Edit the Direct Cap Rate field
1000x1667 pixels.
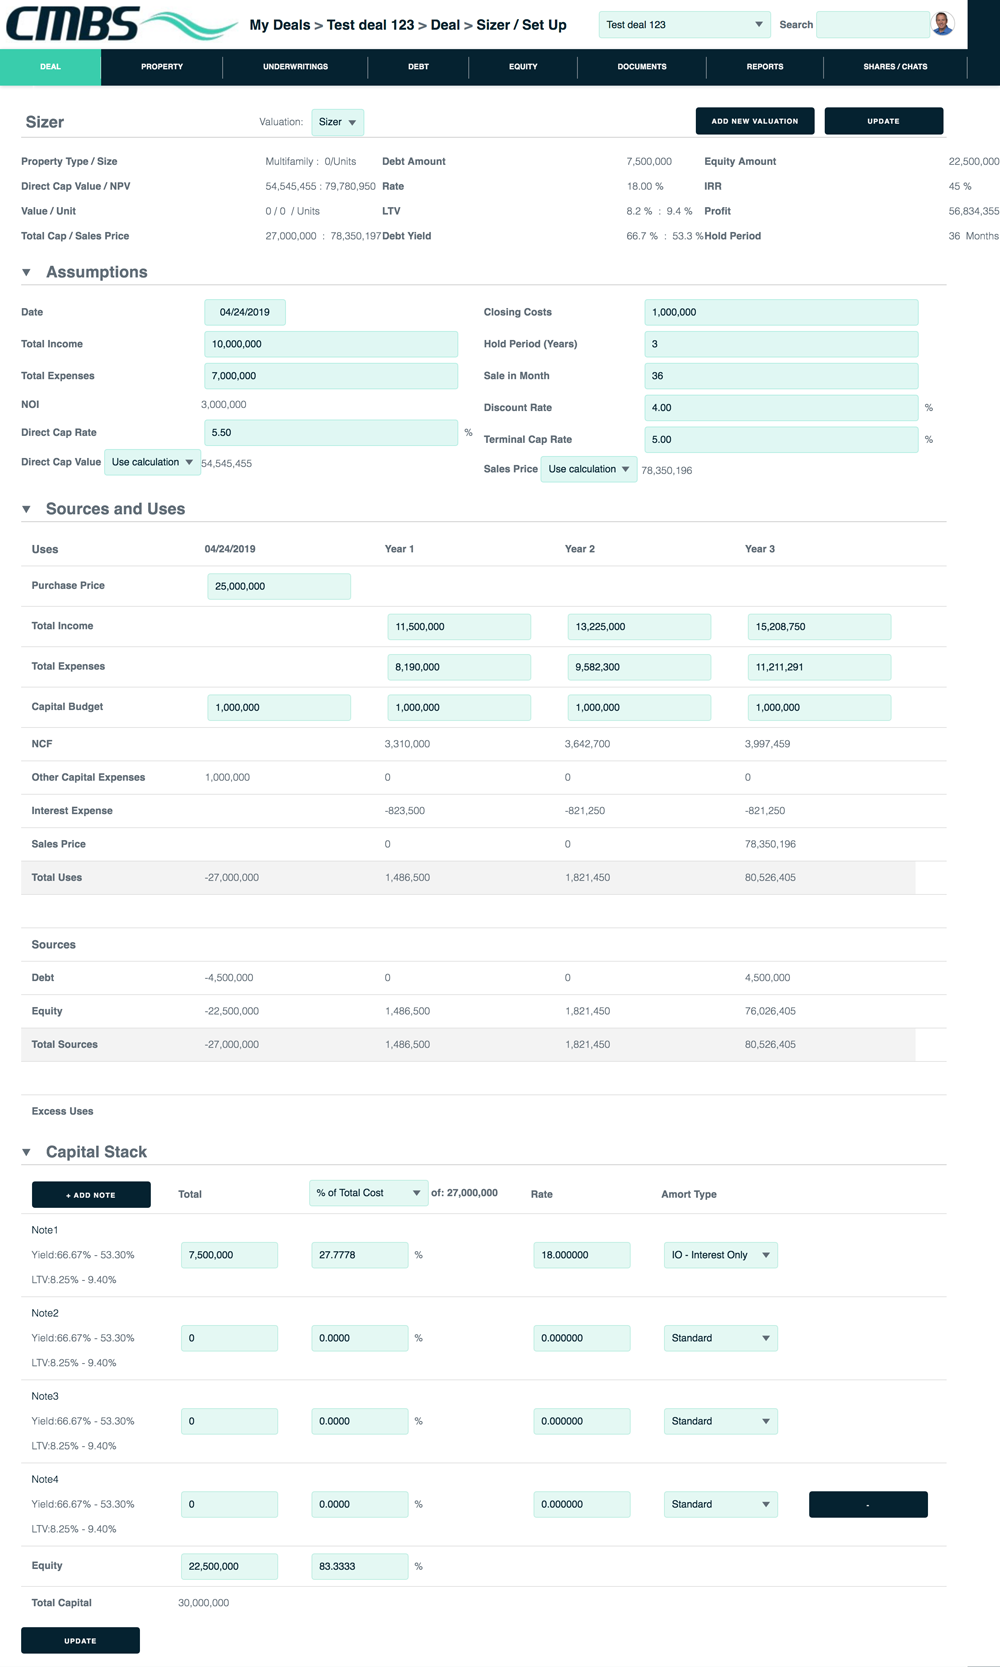click(x=331, y=433)
